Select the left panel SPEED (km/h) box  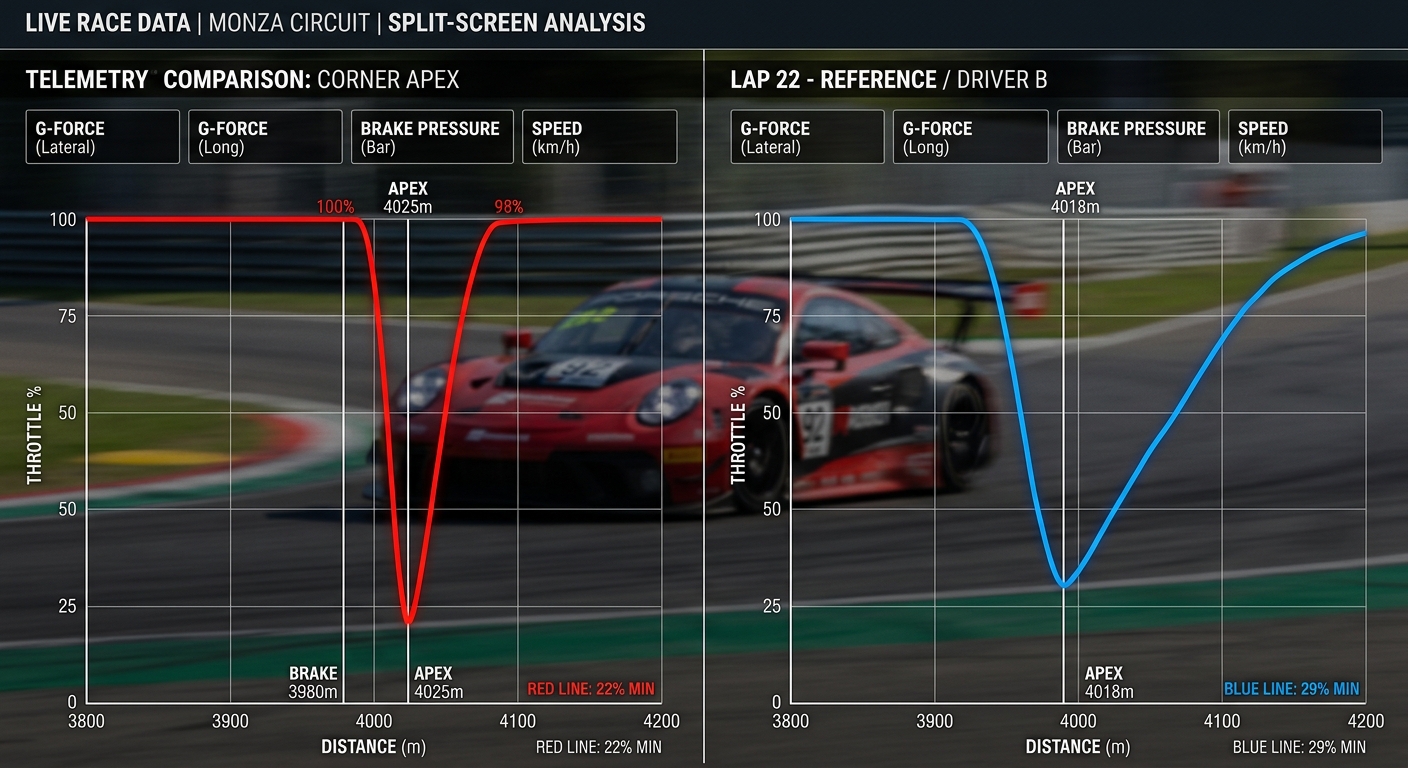[599, 137]
